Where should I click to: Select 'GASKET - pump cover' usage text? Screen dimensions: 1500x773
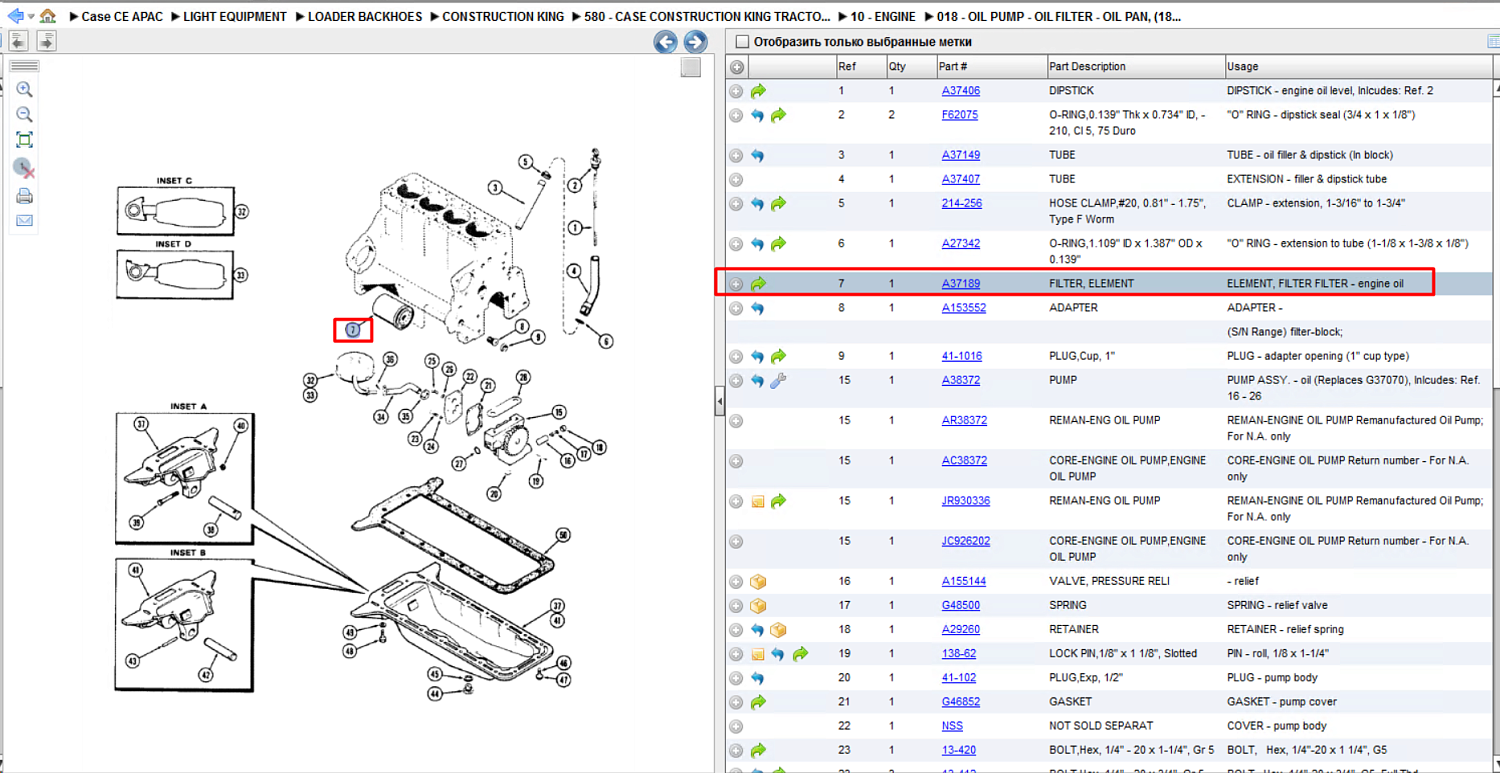(x=1281, y=702)
